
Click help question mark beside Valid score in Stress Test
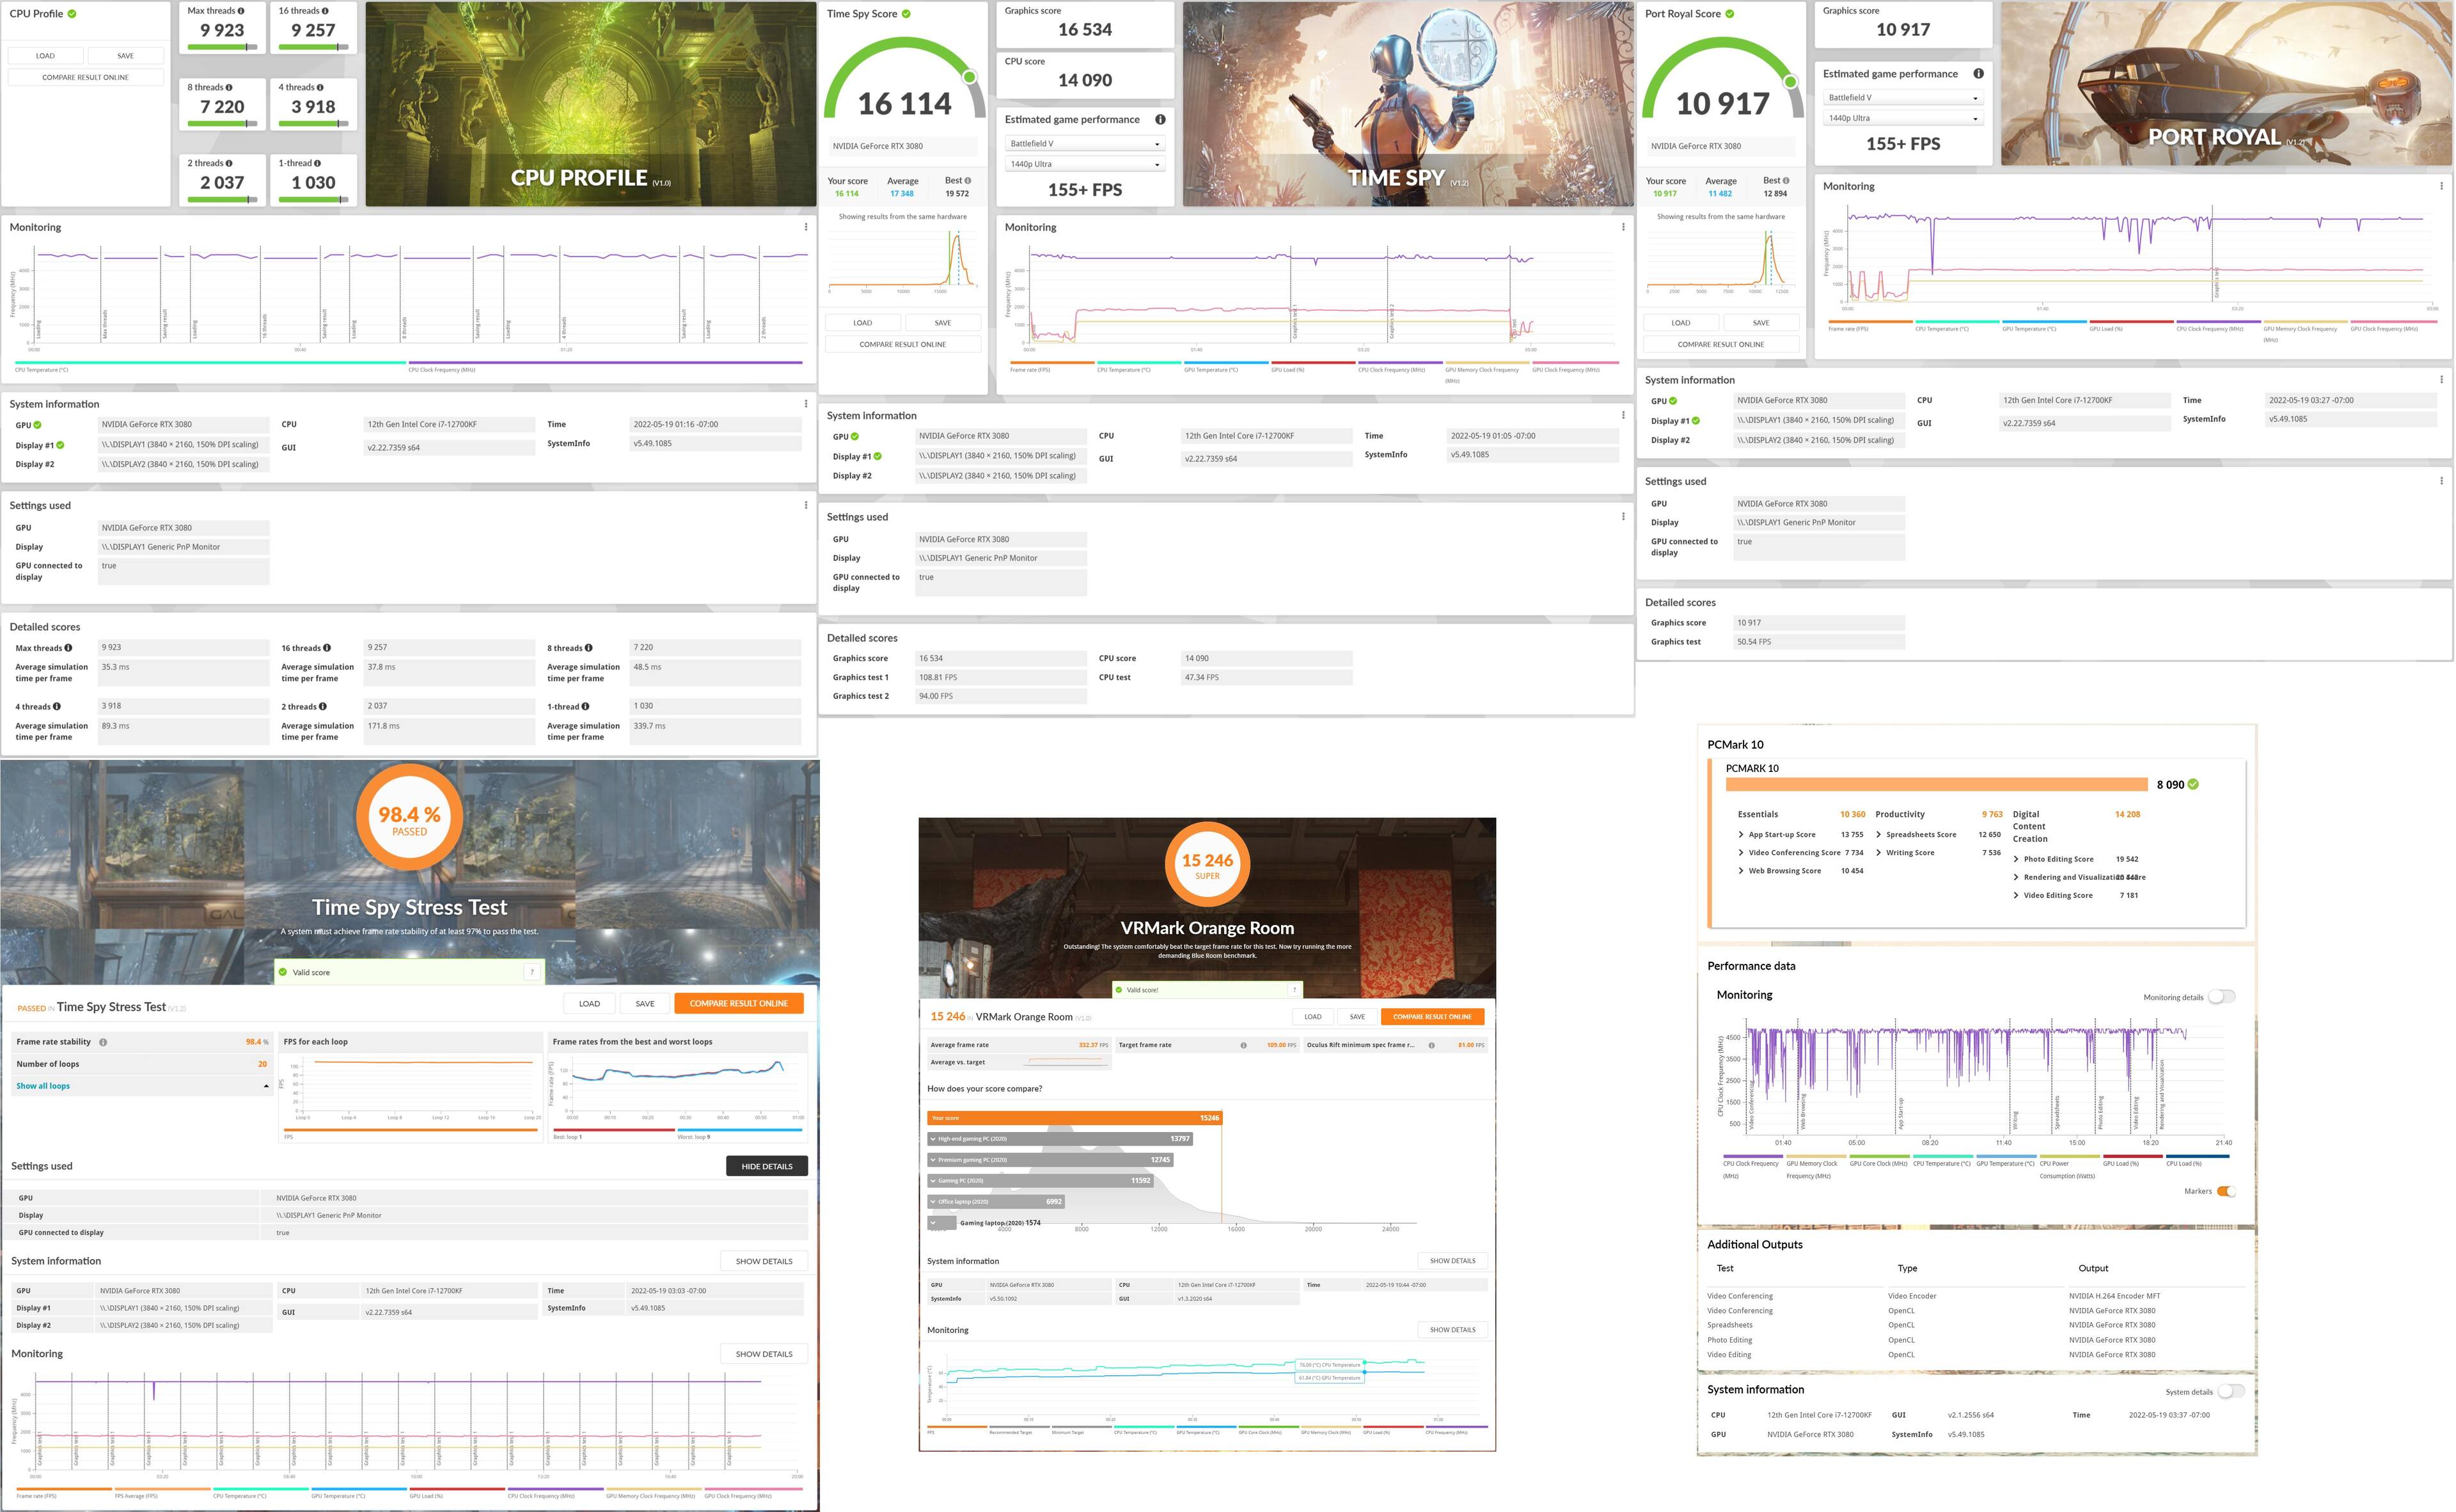(x=532, y=972)
